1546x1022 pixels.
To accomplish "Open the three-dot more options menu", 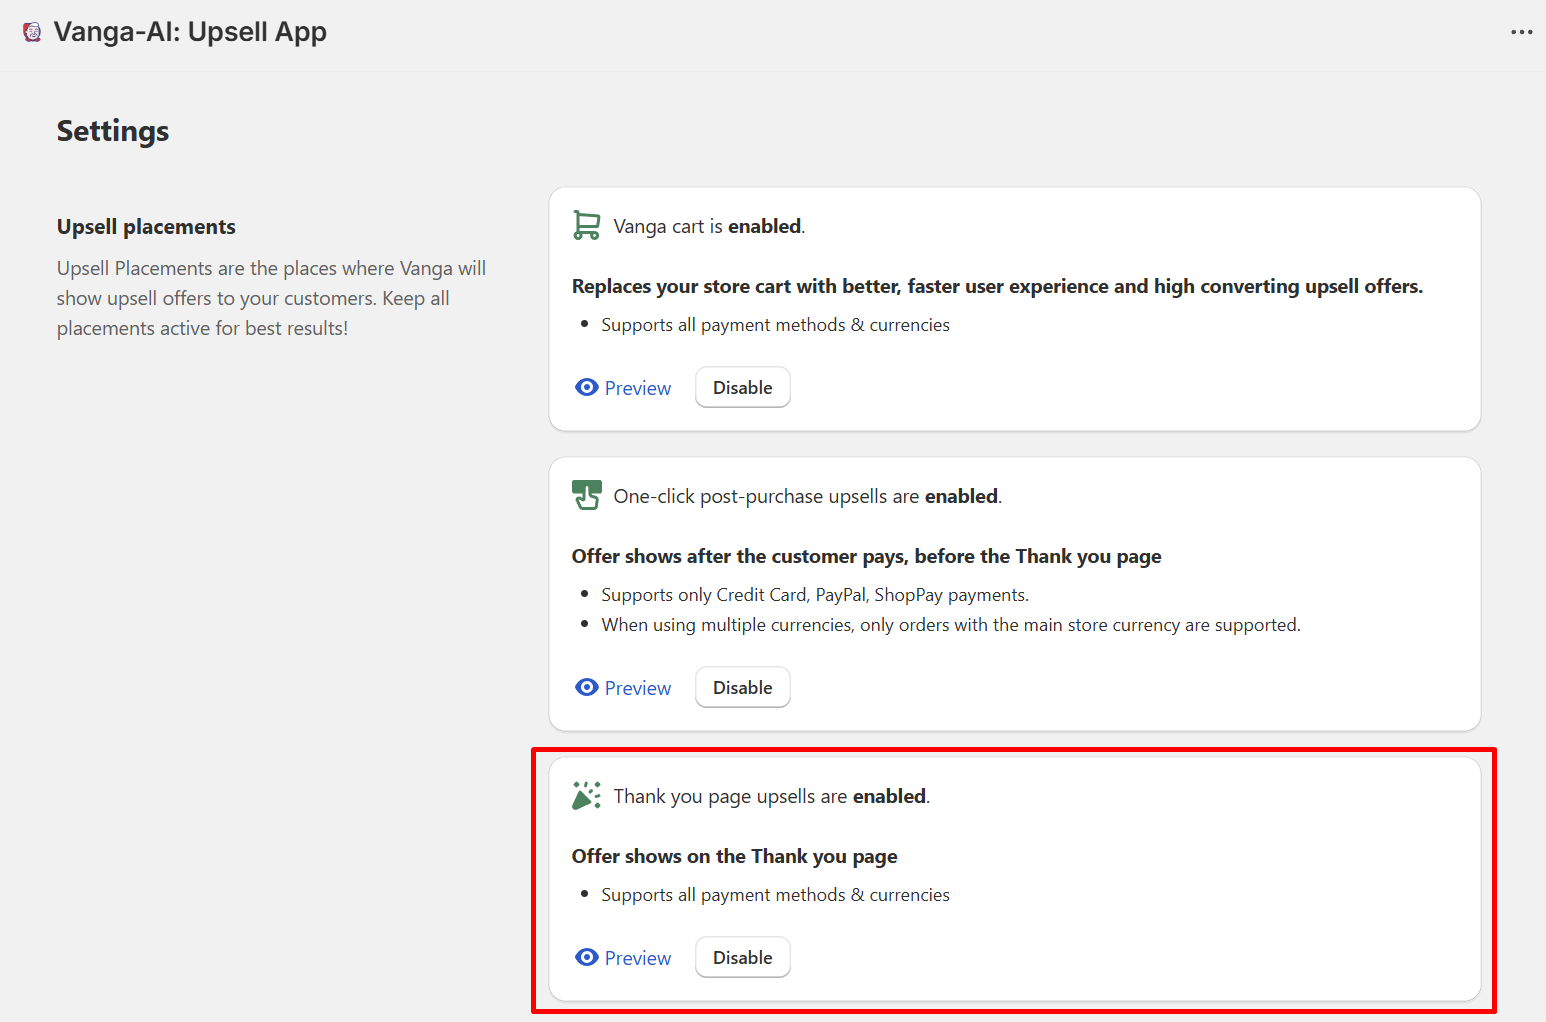I will (x=1521, y=32).
